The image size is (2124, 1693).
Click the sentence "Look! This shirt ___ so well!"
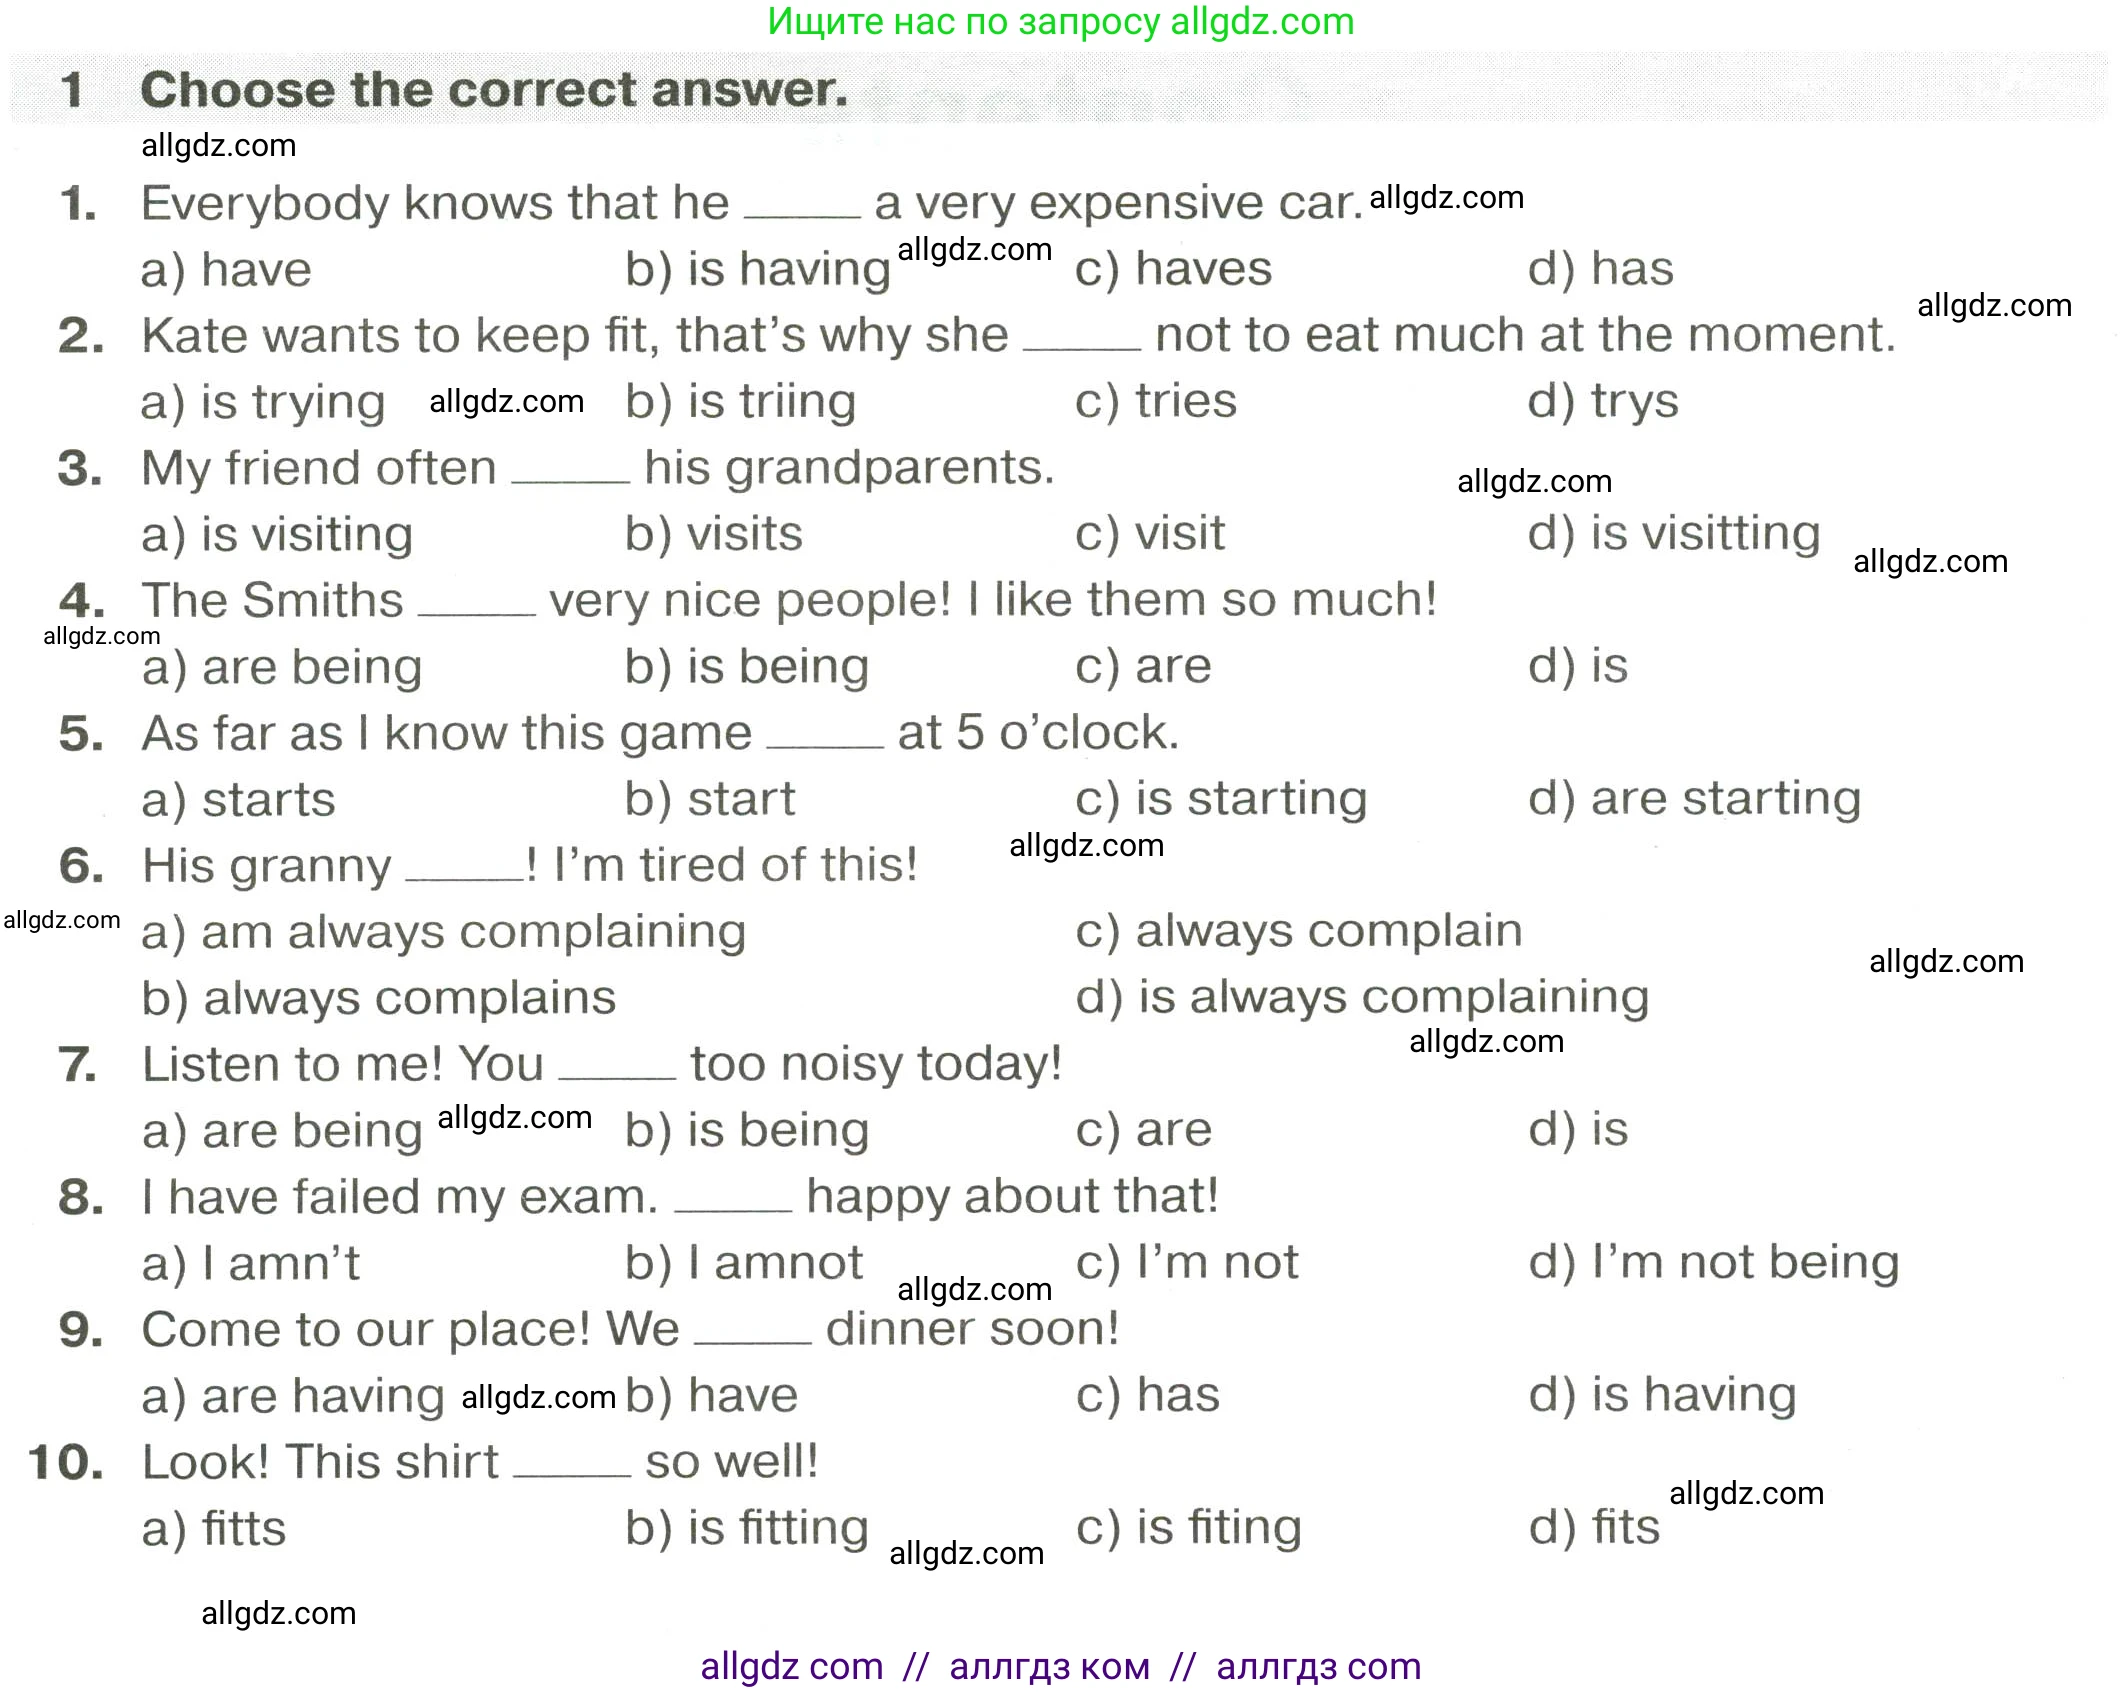click(480, 1462)
